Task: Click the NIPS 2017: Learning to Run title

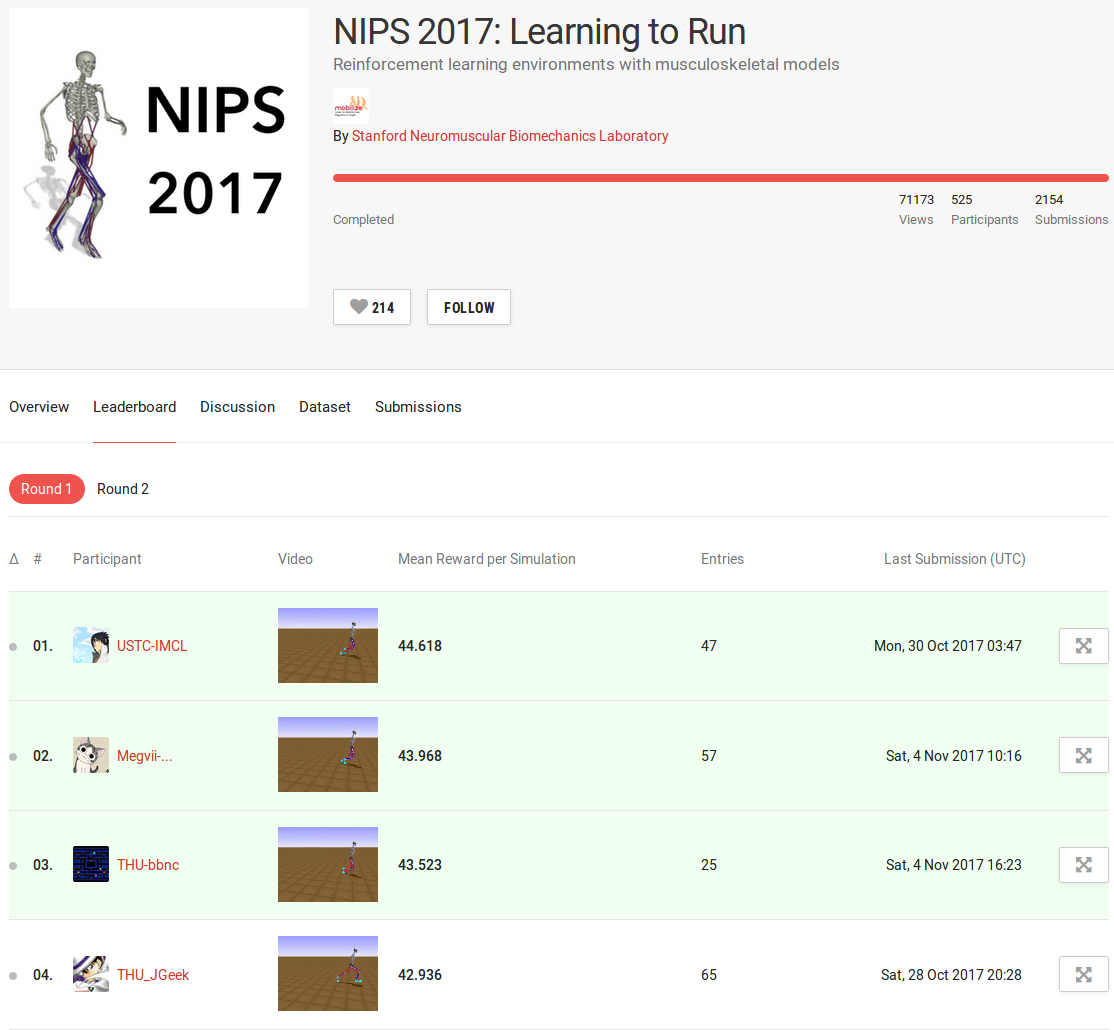Action: (539, 31)
